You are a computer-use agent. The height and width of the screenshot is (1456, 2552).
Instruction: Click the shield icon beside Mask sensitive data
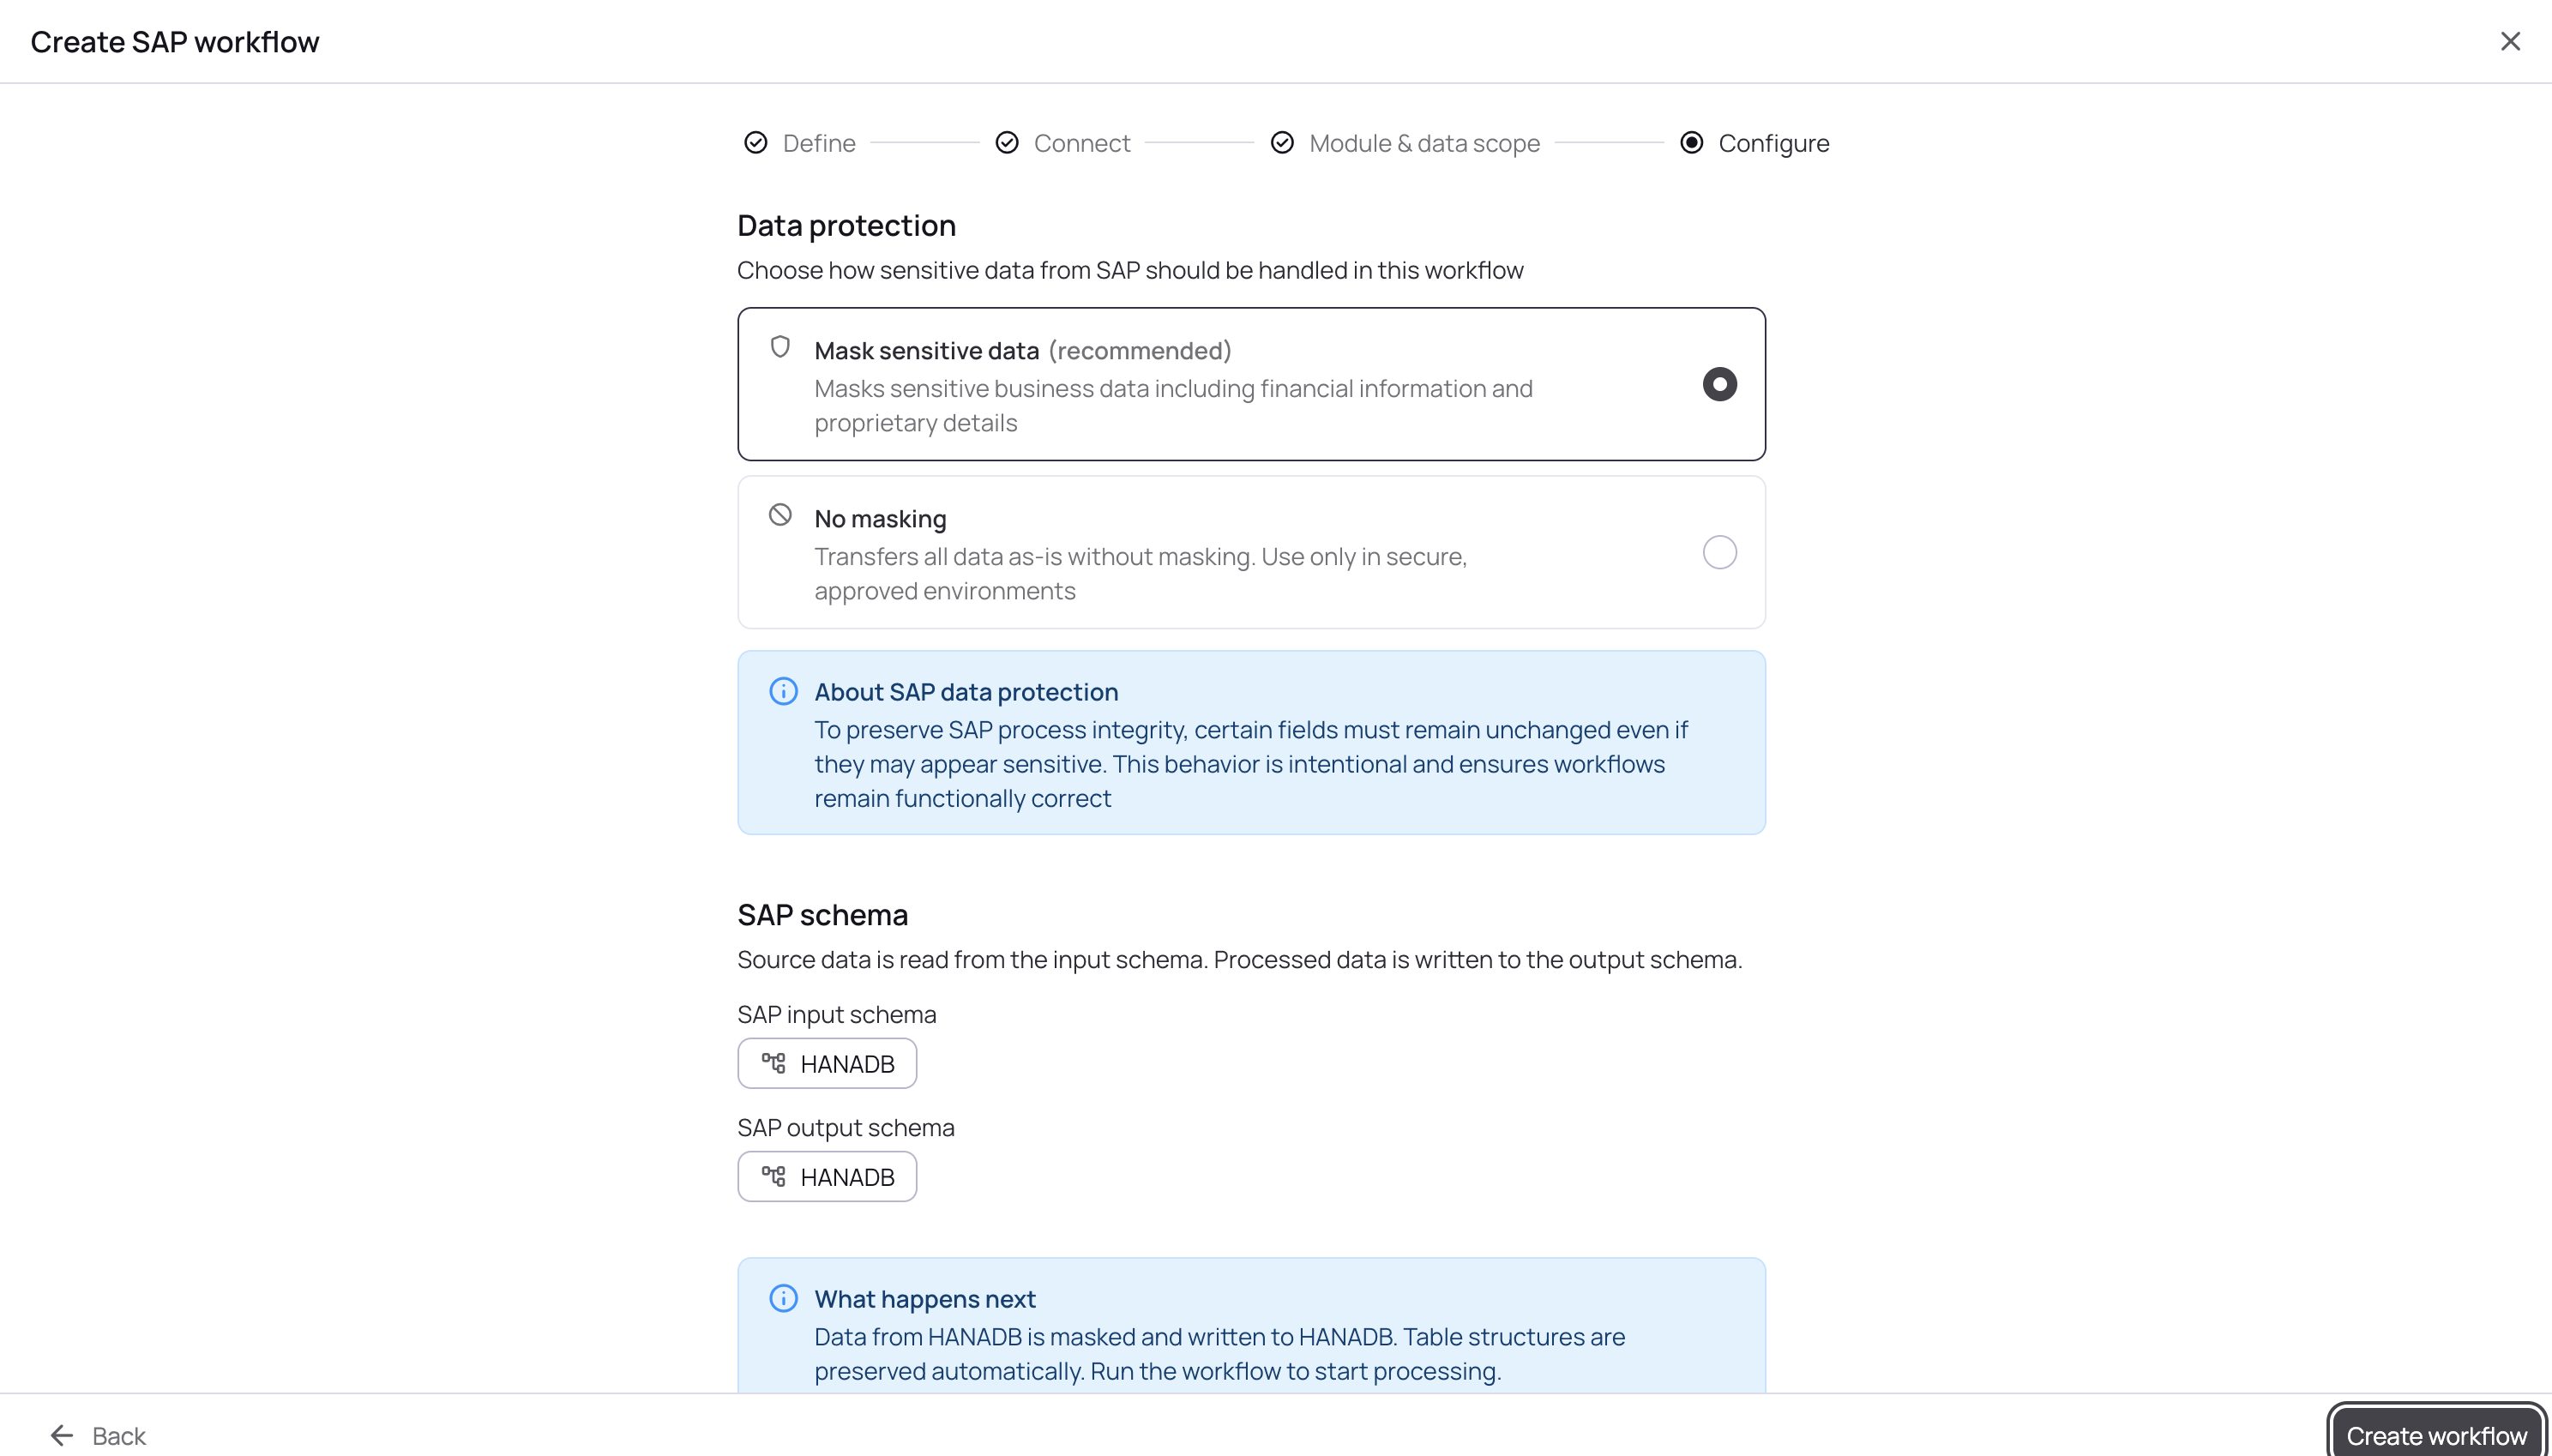point(780,347)
